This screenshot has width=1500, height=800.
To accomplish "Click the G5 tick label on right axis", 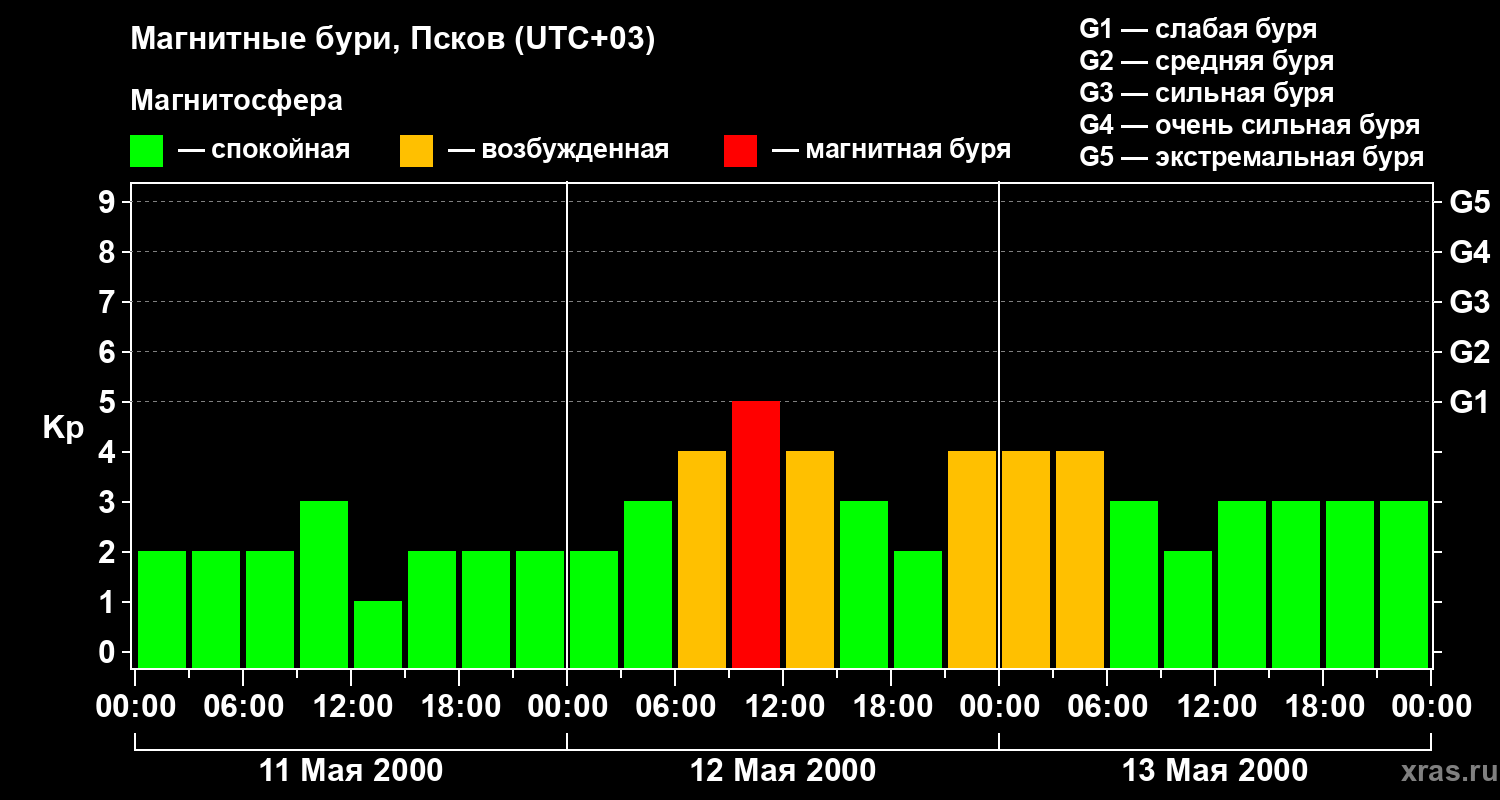I will coord(1469,202).
